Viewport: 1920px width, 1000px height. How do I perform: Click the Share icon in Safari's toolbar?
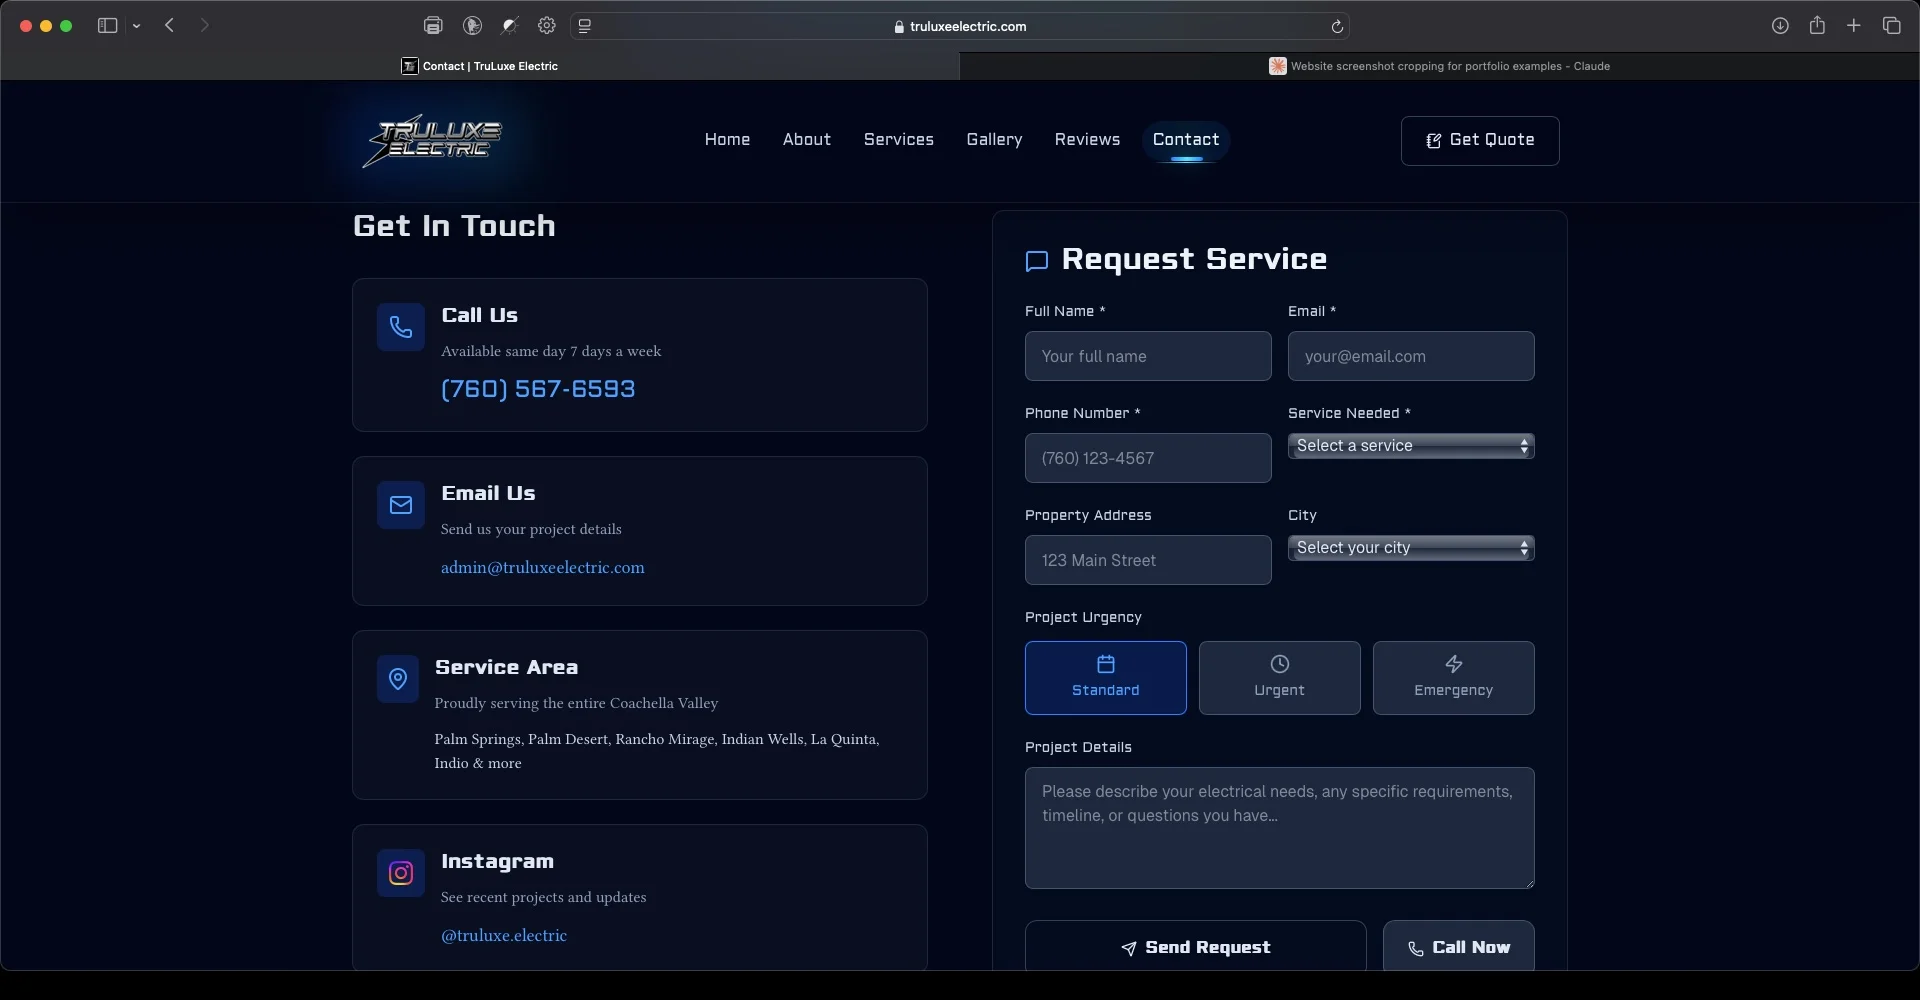click(x=1817, y=26)
